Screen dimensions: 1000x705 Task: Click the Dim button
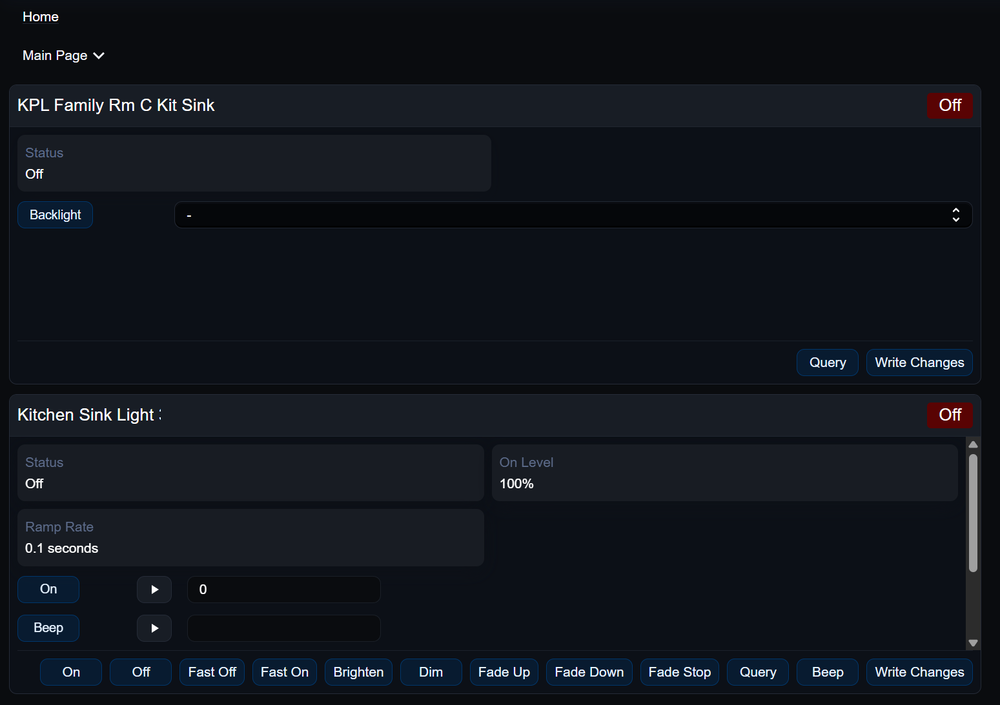(x=431, y=672)
